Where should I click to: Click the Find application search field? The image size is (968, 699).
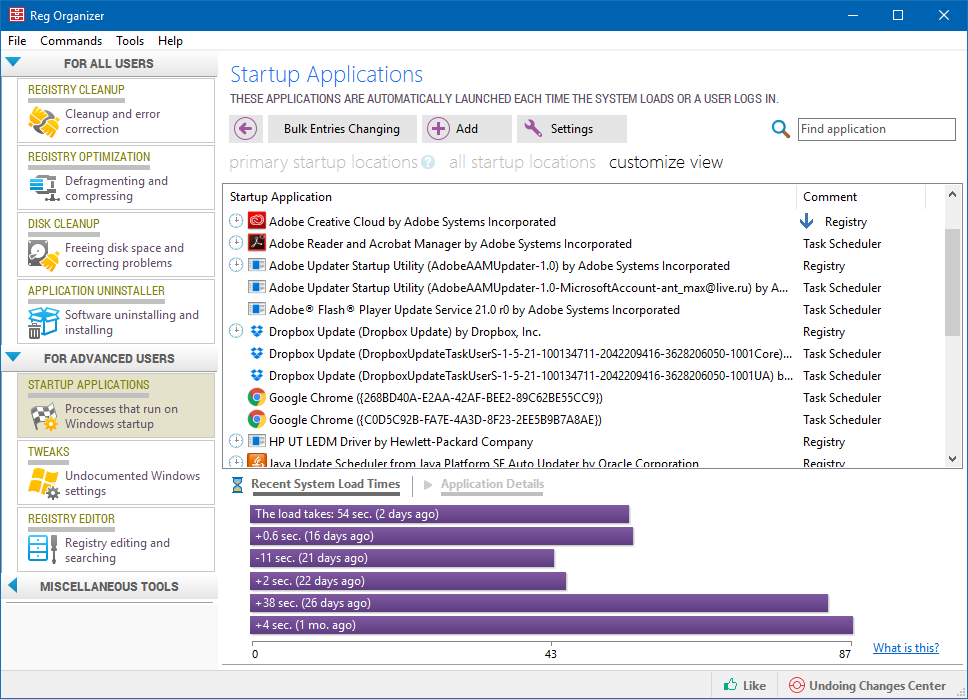(876, 129)
